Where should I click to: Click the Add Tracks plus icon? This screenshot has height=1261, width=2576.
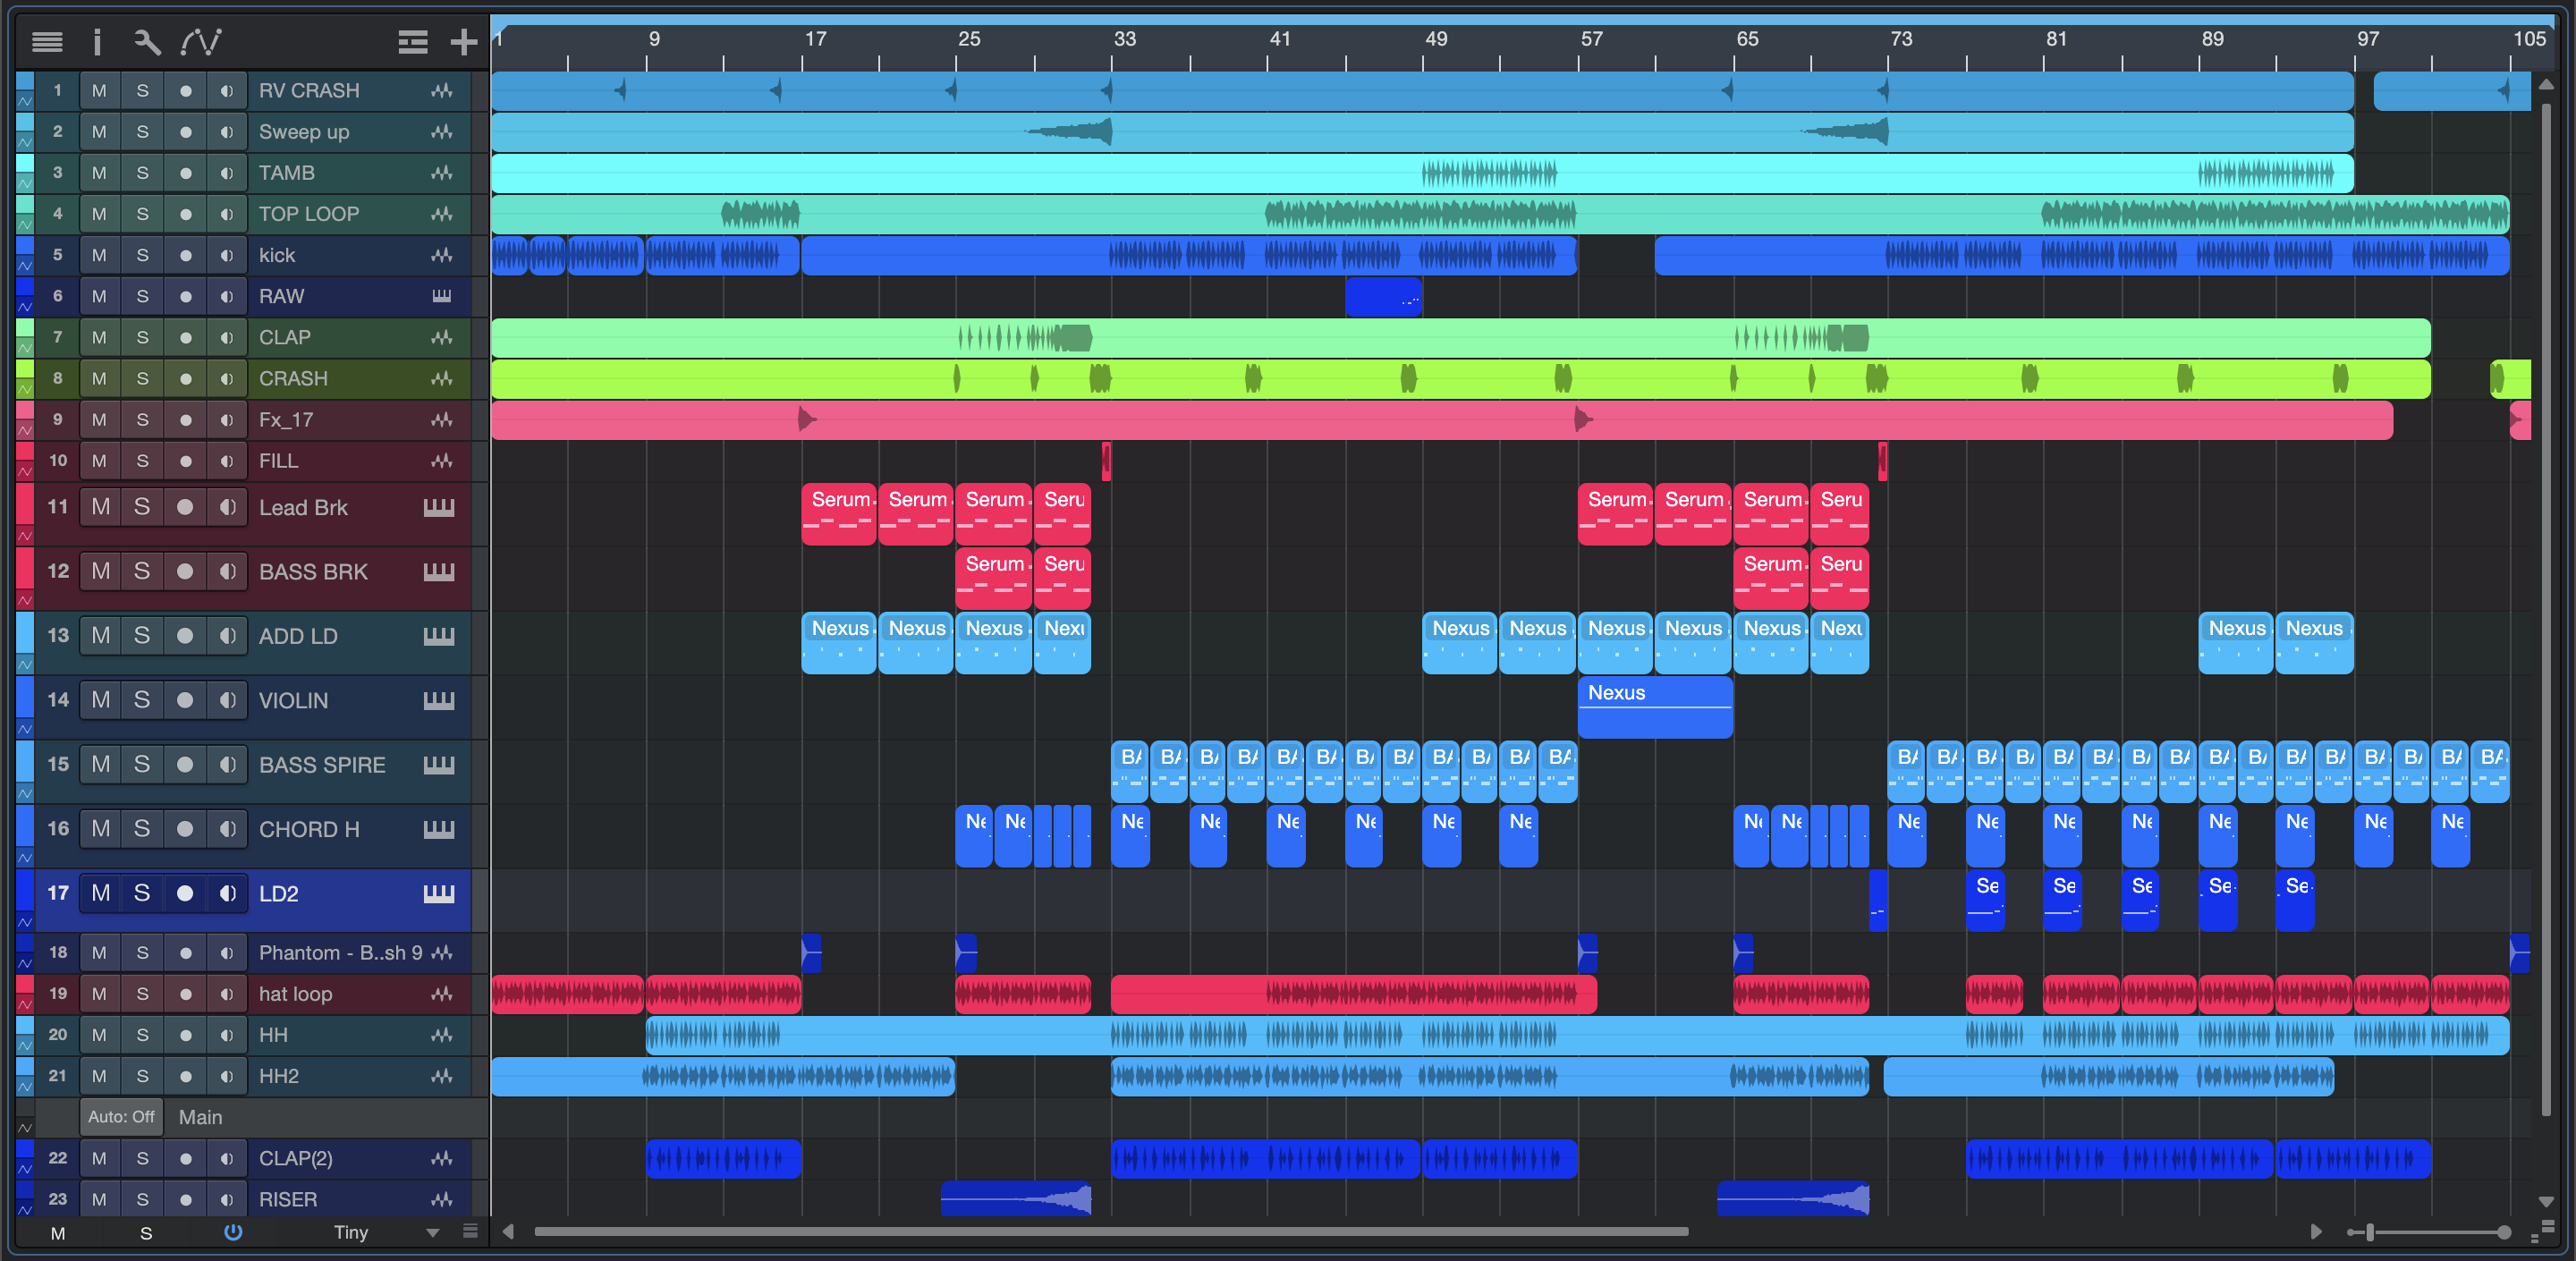463,42
